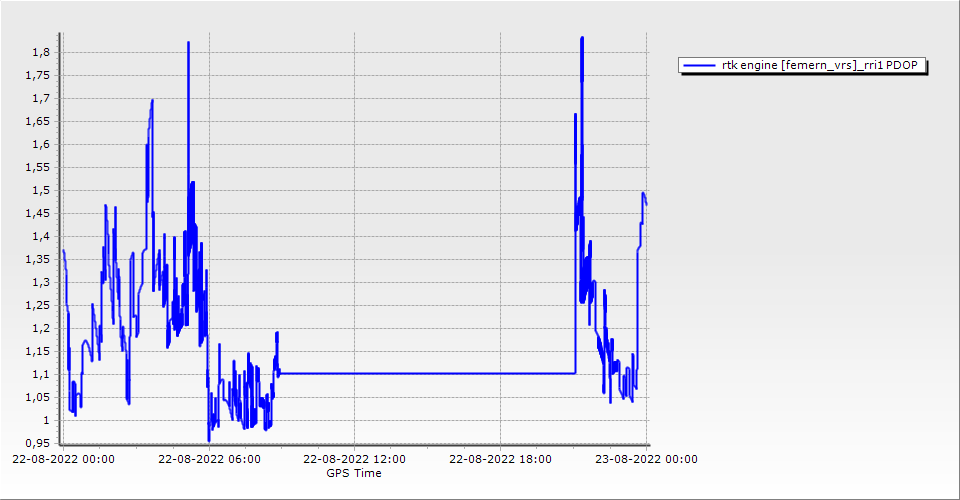Viewport: 960px width, 500px height.
Task: Click the 1,45 y-axis tick label
Action: click(35, 213)
